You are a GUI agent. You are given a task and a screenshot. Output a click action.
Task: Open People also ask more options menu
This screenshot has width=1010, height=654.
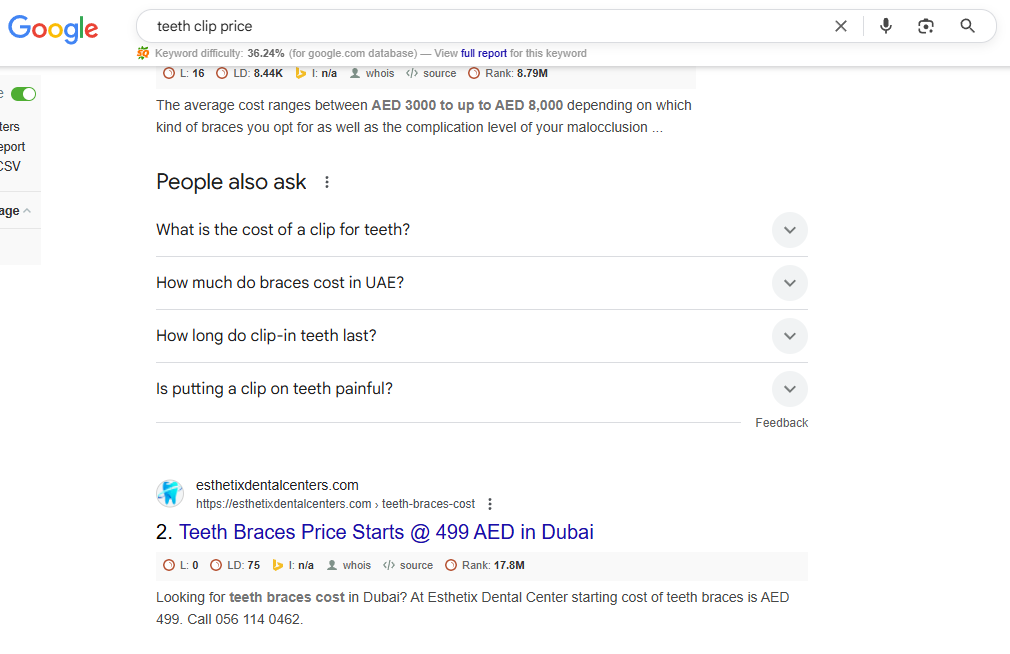(327, 182)
